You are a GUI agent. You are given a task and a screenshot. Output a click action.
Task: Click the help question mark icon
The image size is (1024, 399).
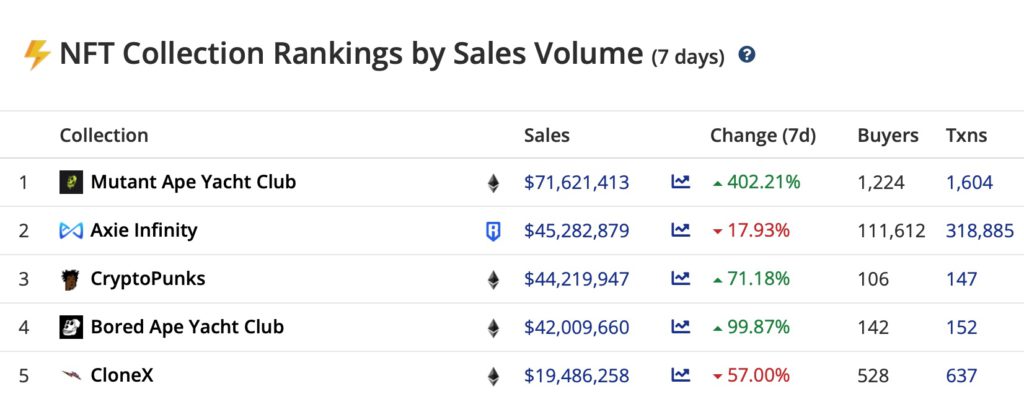click(x=746, y=55)
